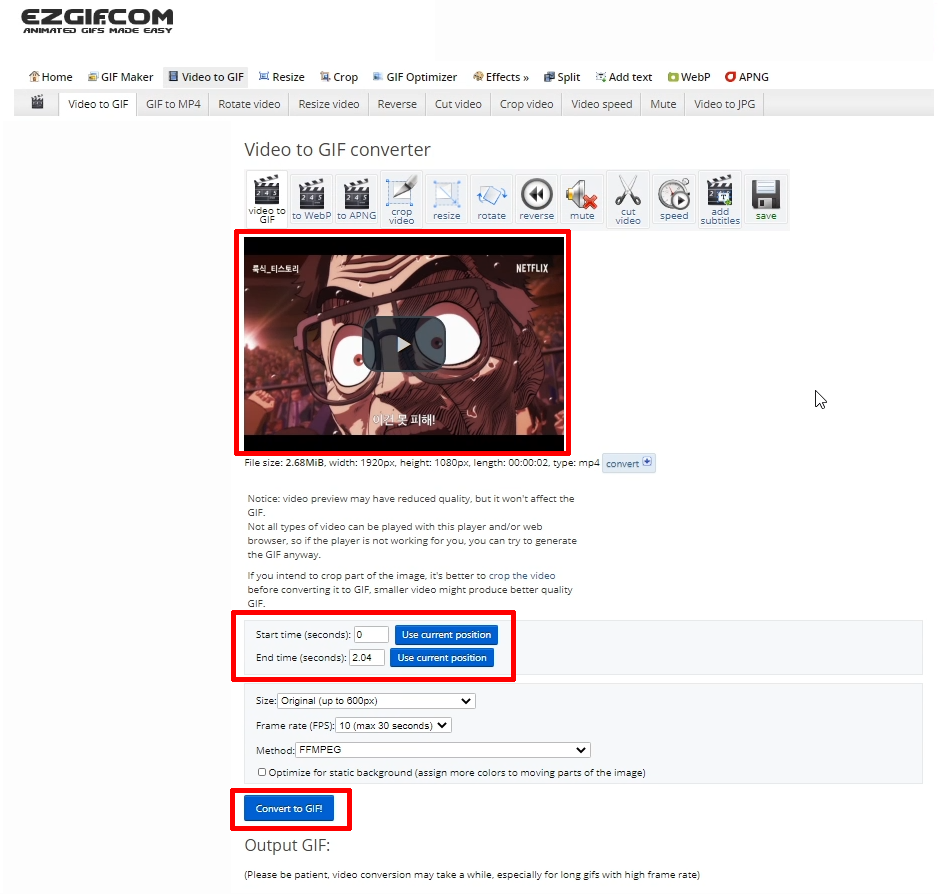
Task: Open the cut video scissors tool
Action: click(628, 200)
